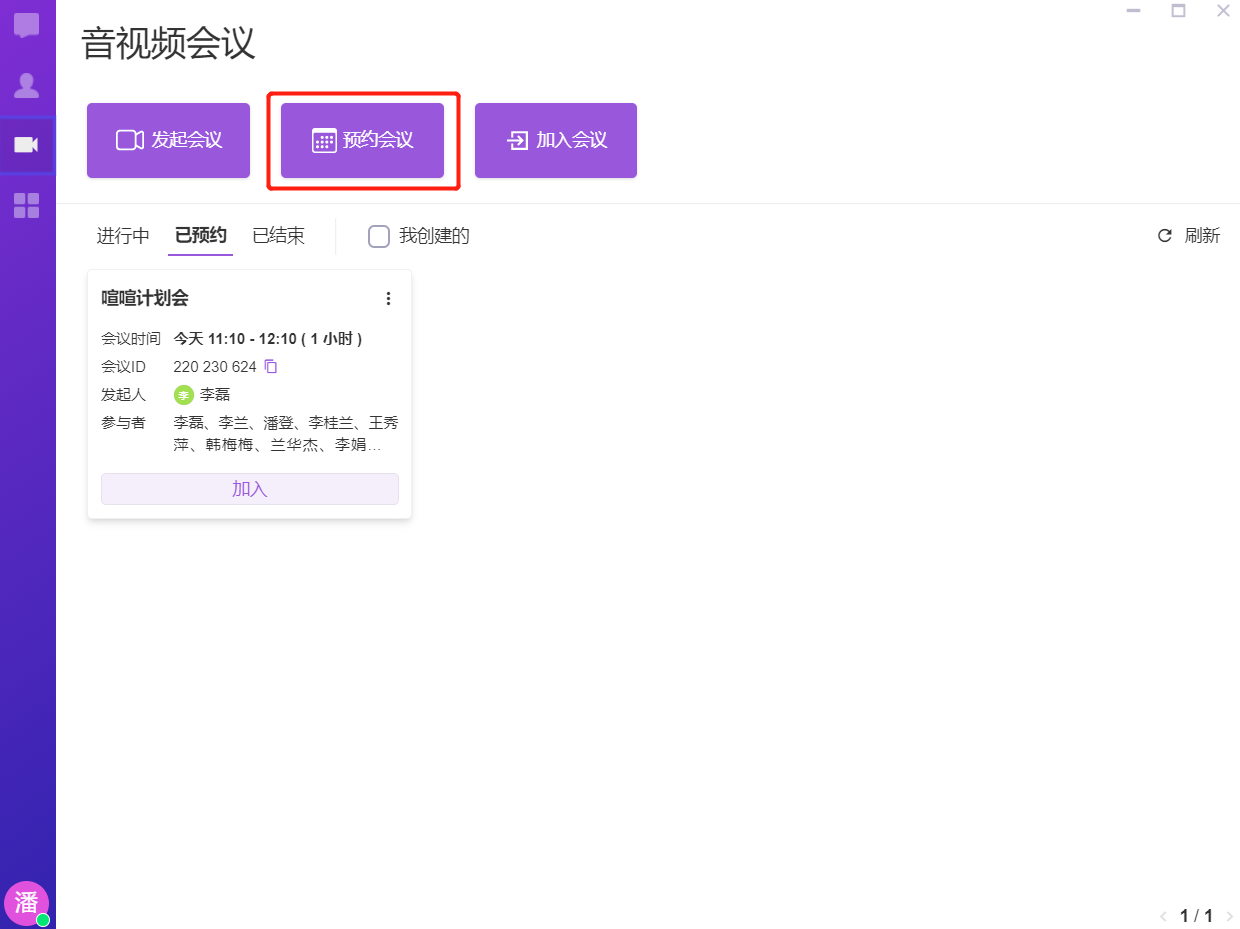Toggle the 我创建的 checkbox

[379, 236]
